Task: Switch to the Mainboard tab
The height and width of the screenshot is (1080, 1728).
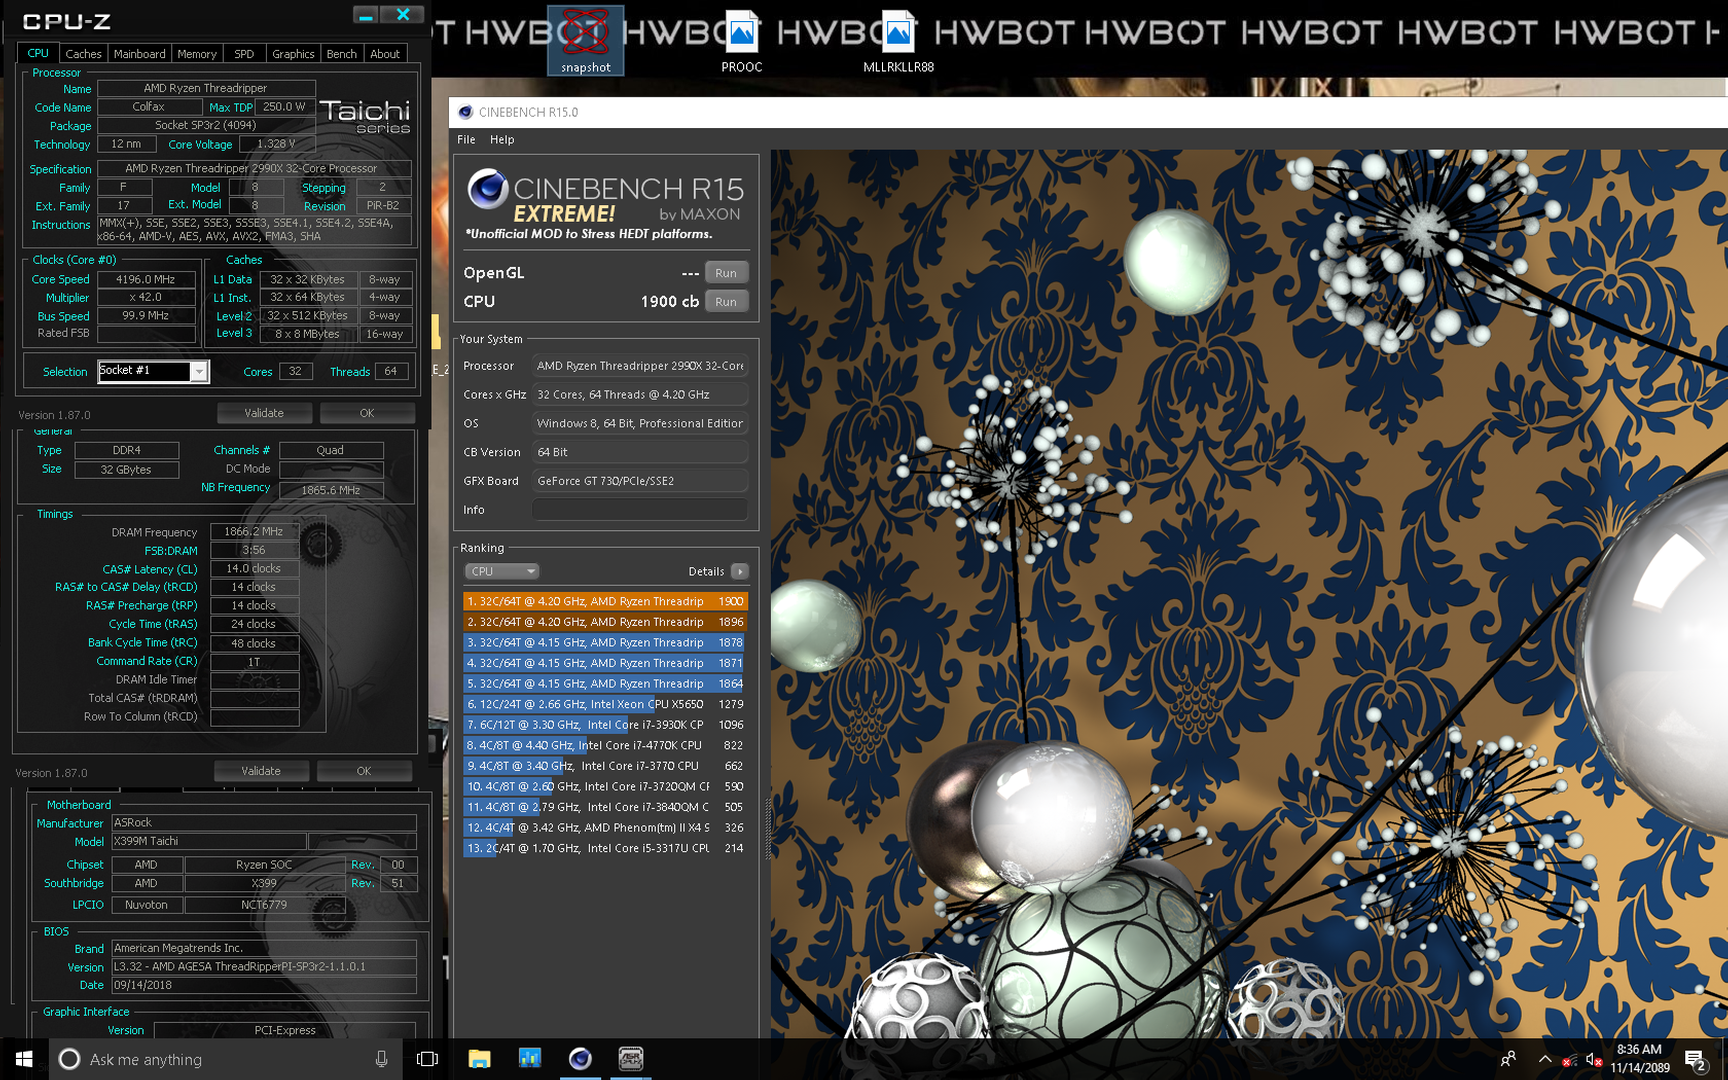Action: pos(139,54)
